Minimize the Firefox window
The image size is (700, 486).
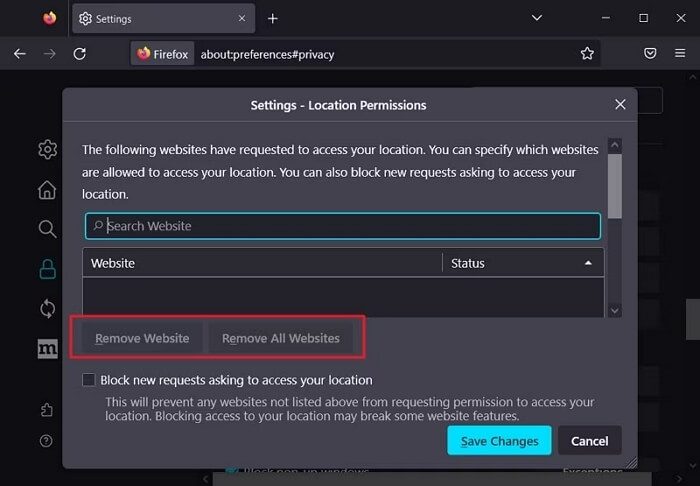(x=605, y=18)
